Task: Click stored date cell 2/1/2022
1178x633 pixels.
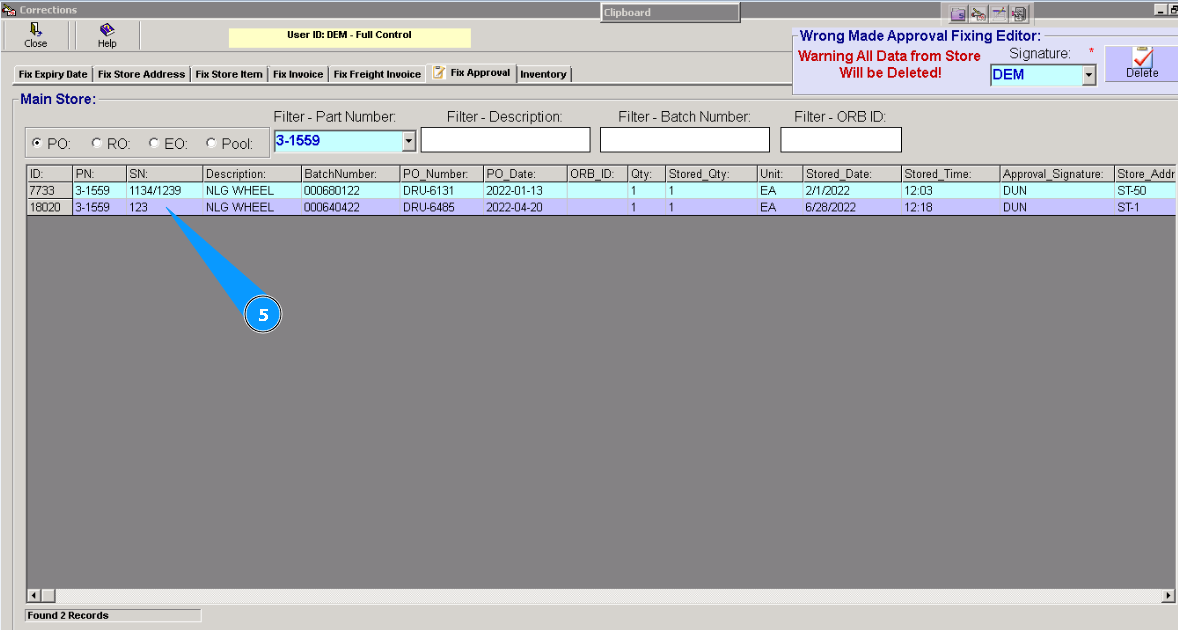Action: pos(852,191)
